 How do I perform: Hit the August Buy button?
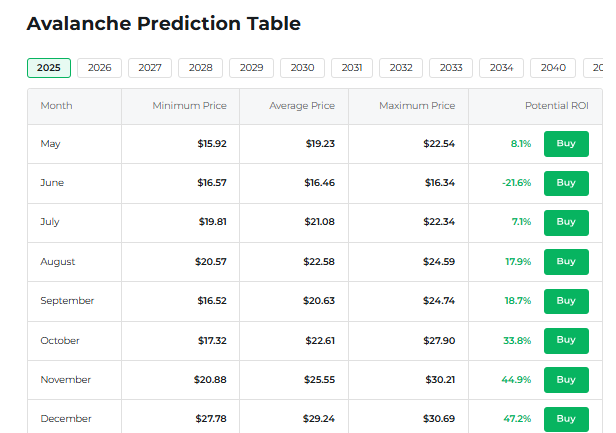[x=566, y=262]
